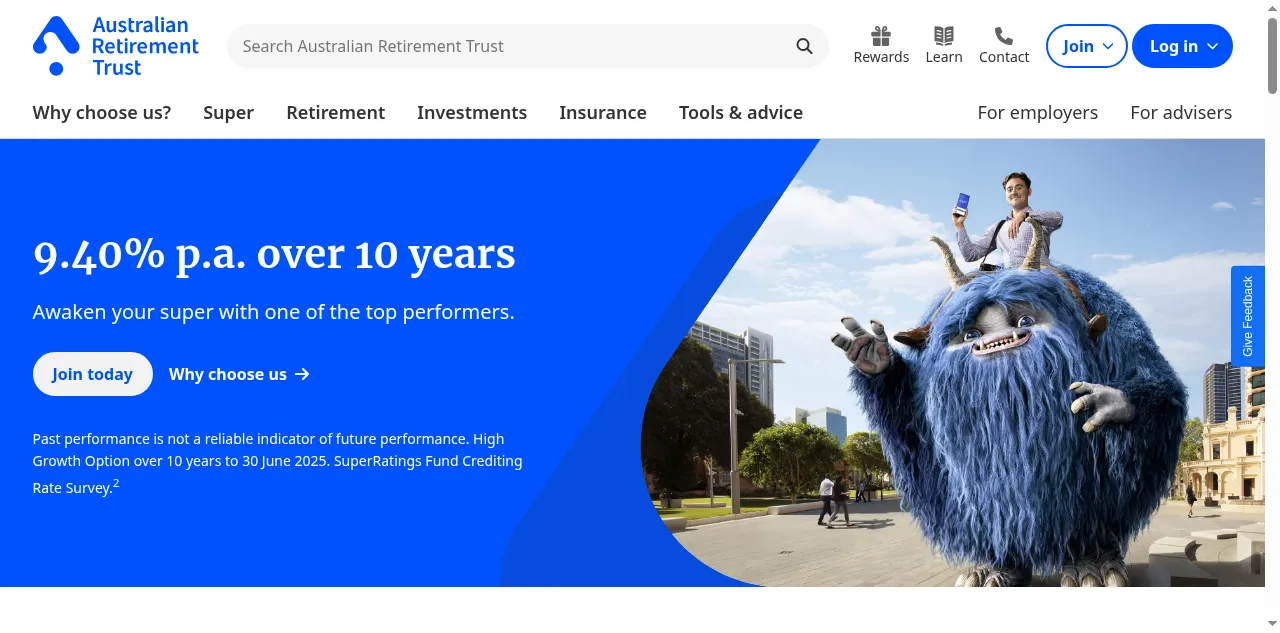Click the 9.40% p.a. over 10 years heading
The width and height of the screenshot is (1280, 633).
(x=274, y=254)
